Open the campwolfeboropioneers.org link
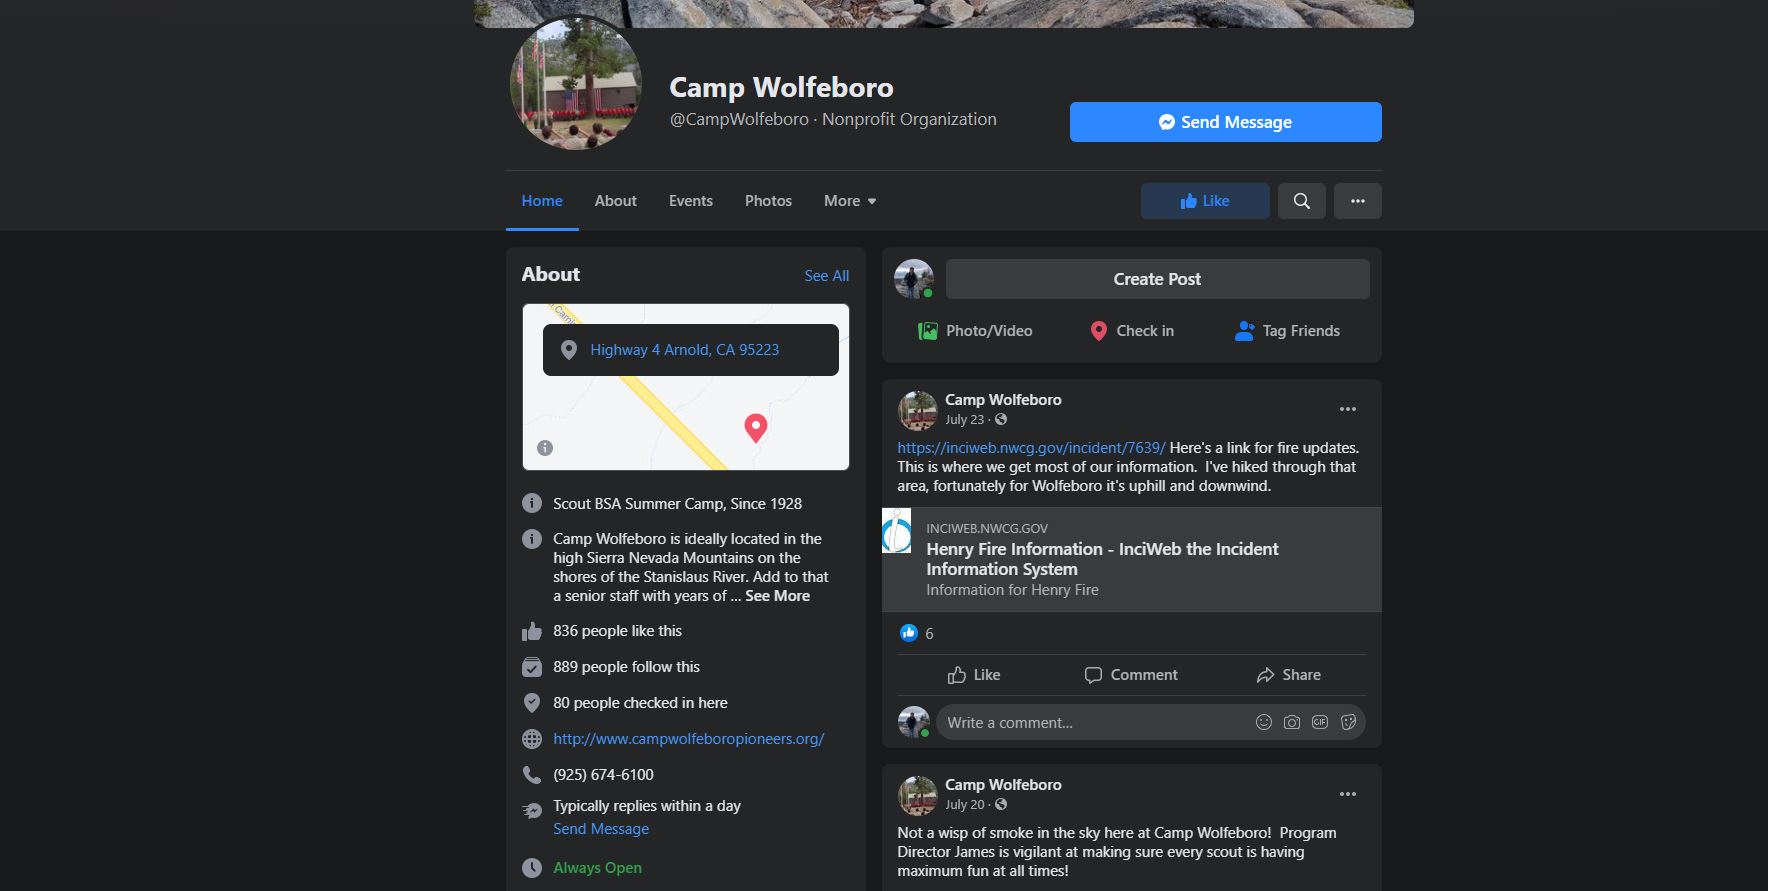This screenshot has height=891, width=1768. (689, 739)
